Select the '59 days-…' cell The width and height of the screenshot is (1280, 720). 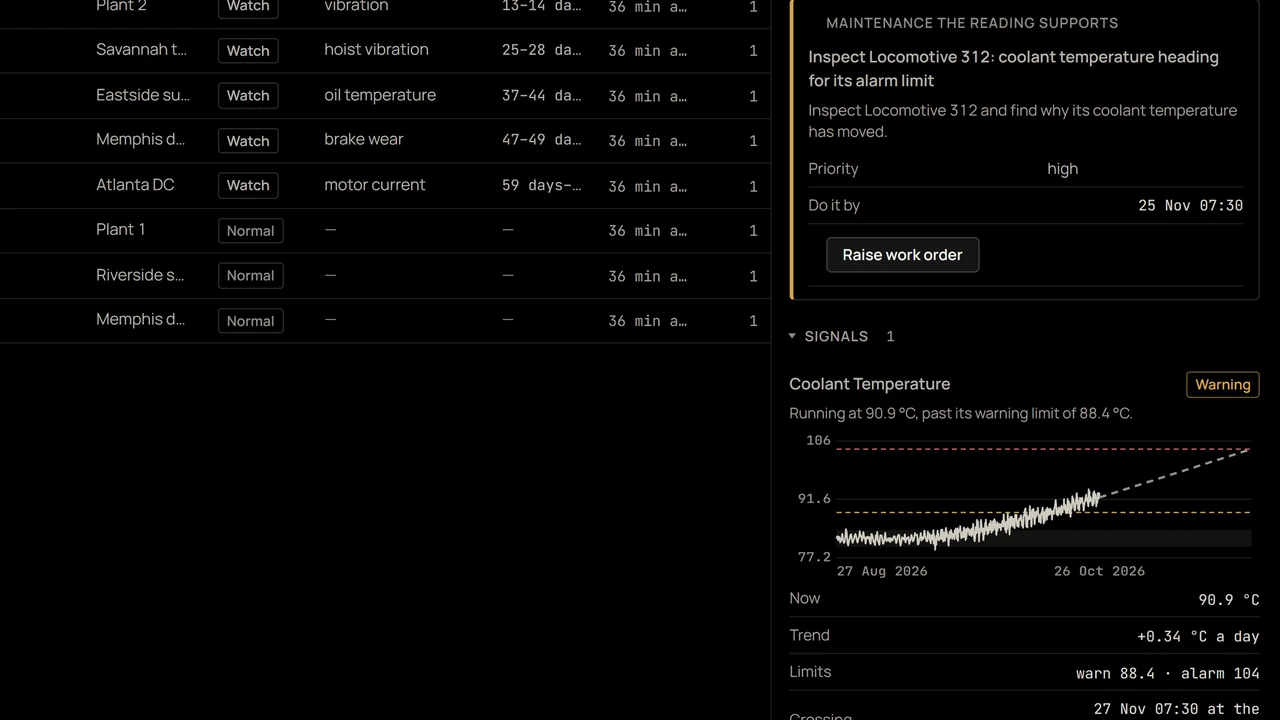541,185
